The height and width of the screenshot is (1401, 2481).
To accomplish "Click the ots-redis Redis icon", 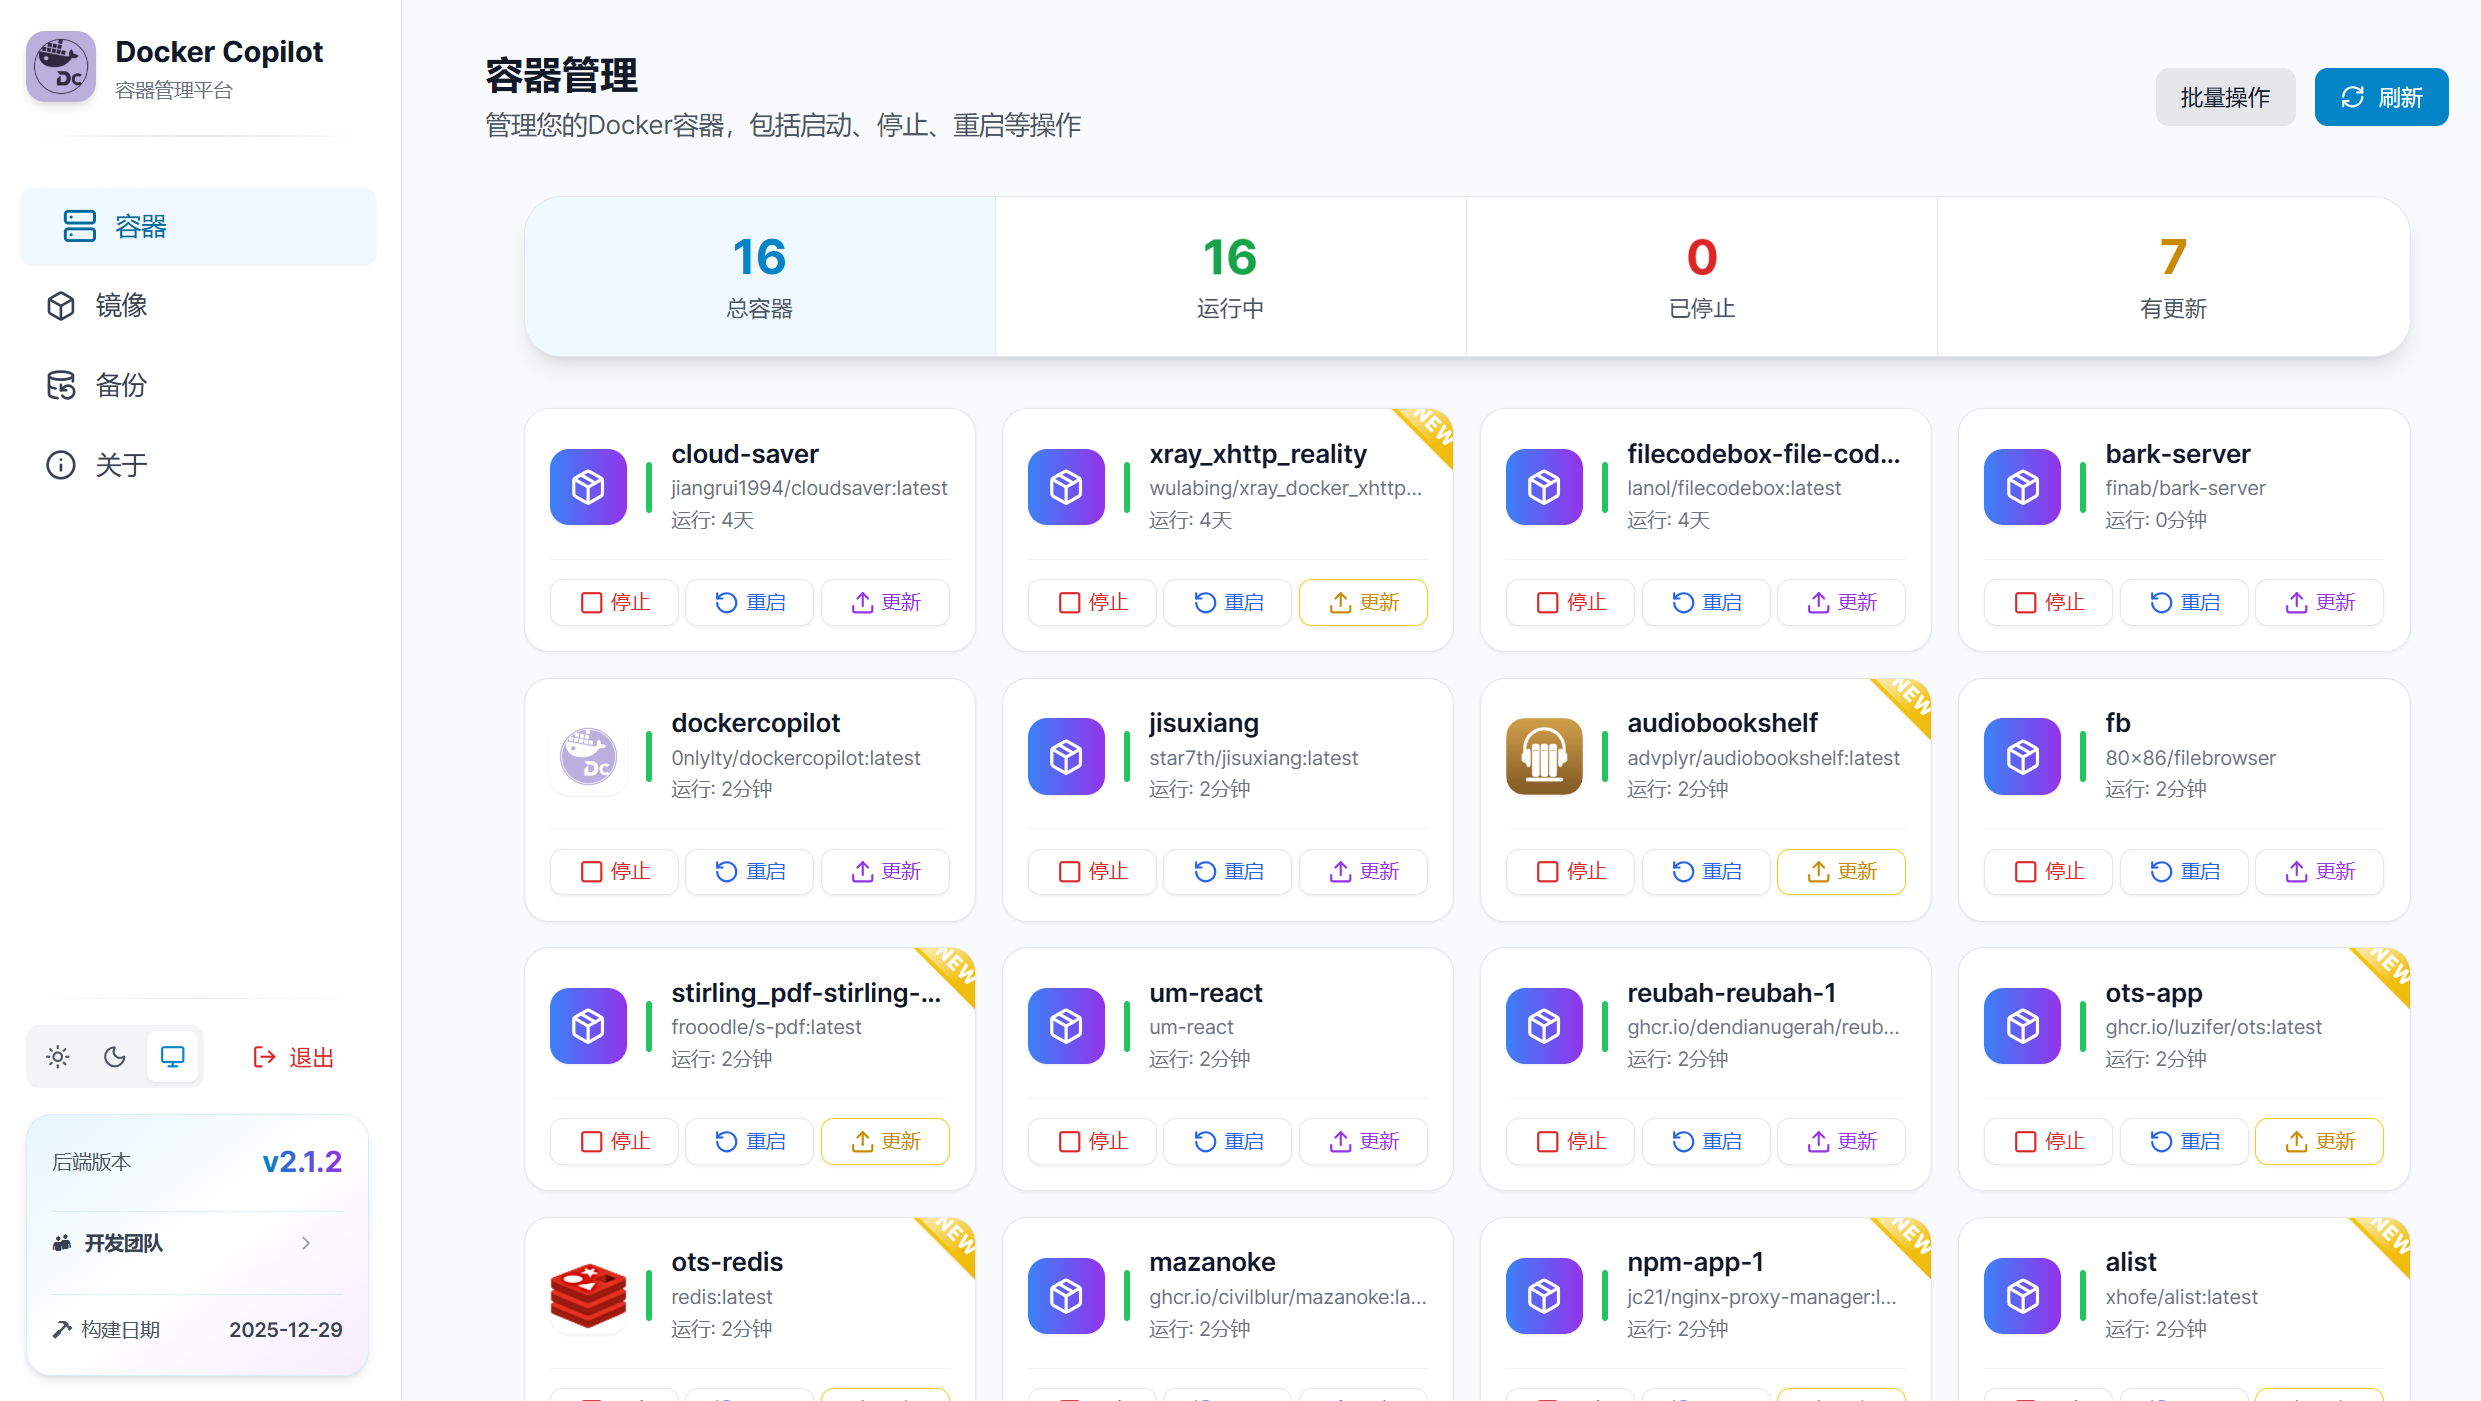I will click(x=588, y=1296).
